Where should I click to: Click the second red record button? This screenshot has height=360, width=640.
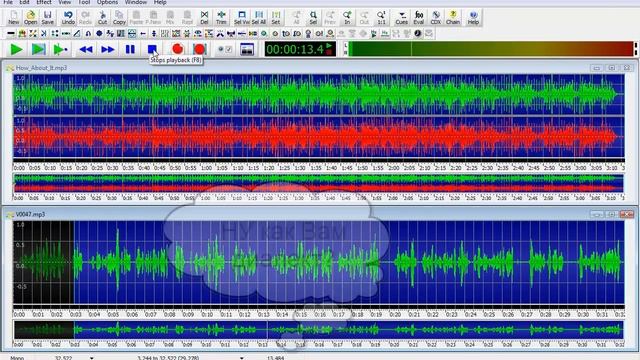(200, 49)
